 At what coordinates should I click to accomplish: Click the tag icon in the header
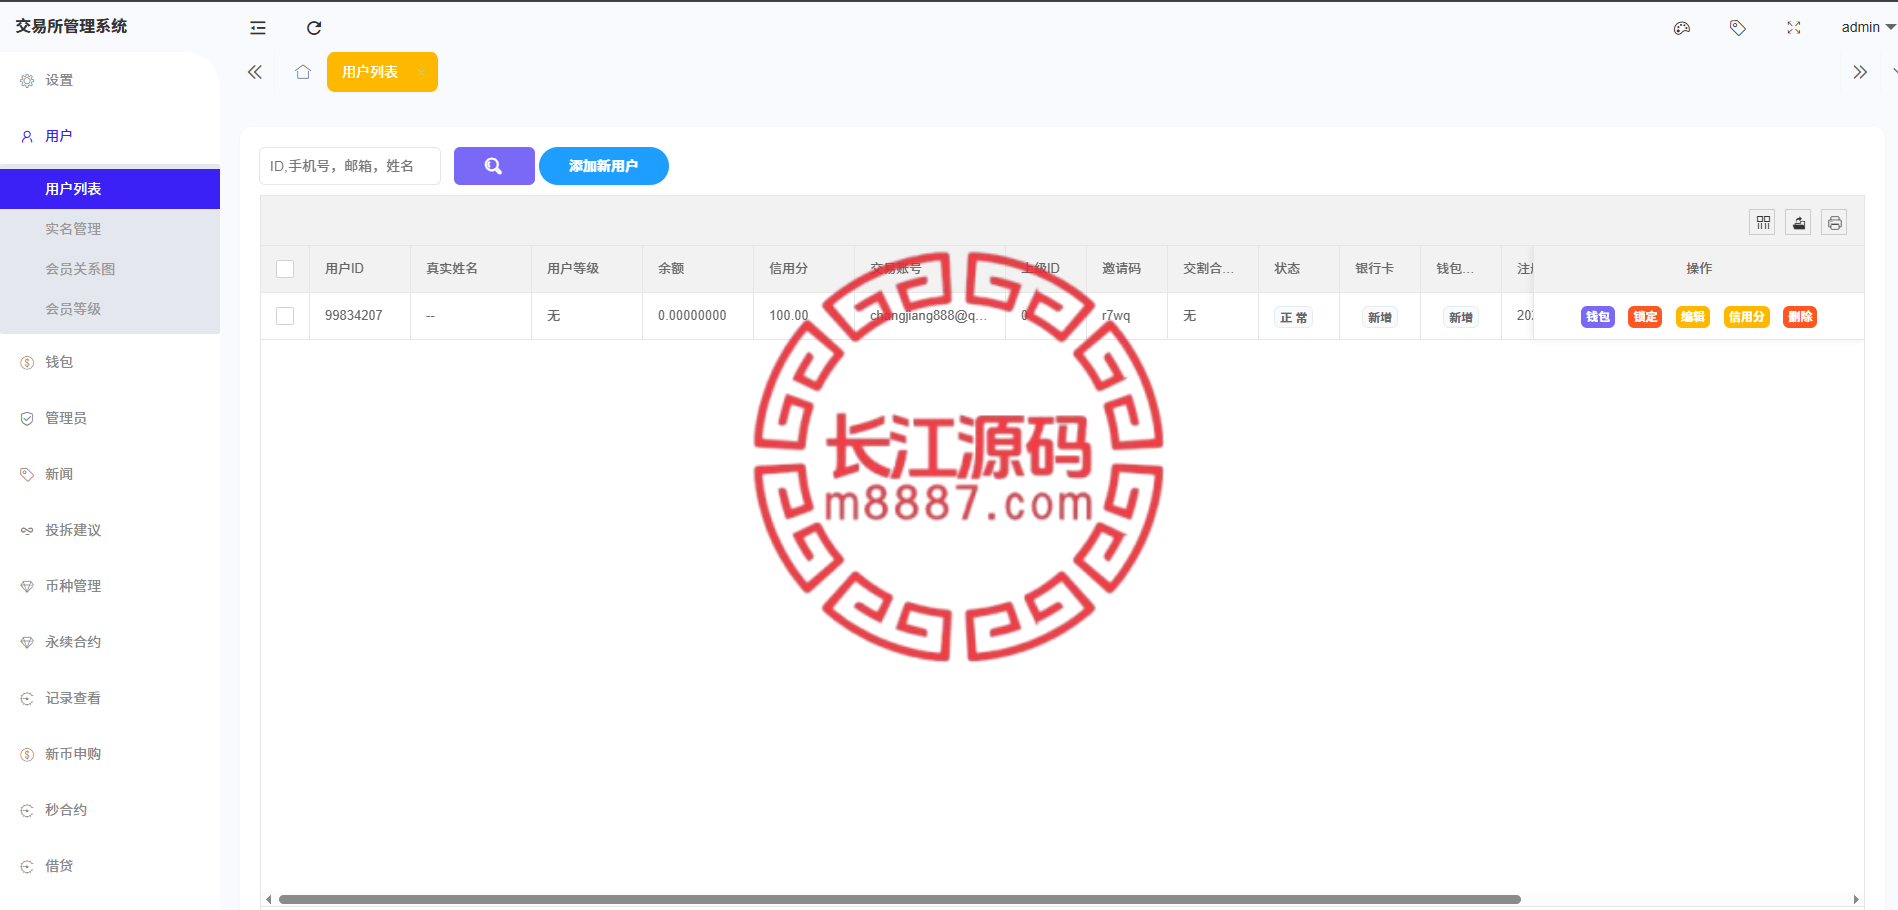point(1738,28)
